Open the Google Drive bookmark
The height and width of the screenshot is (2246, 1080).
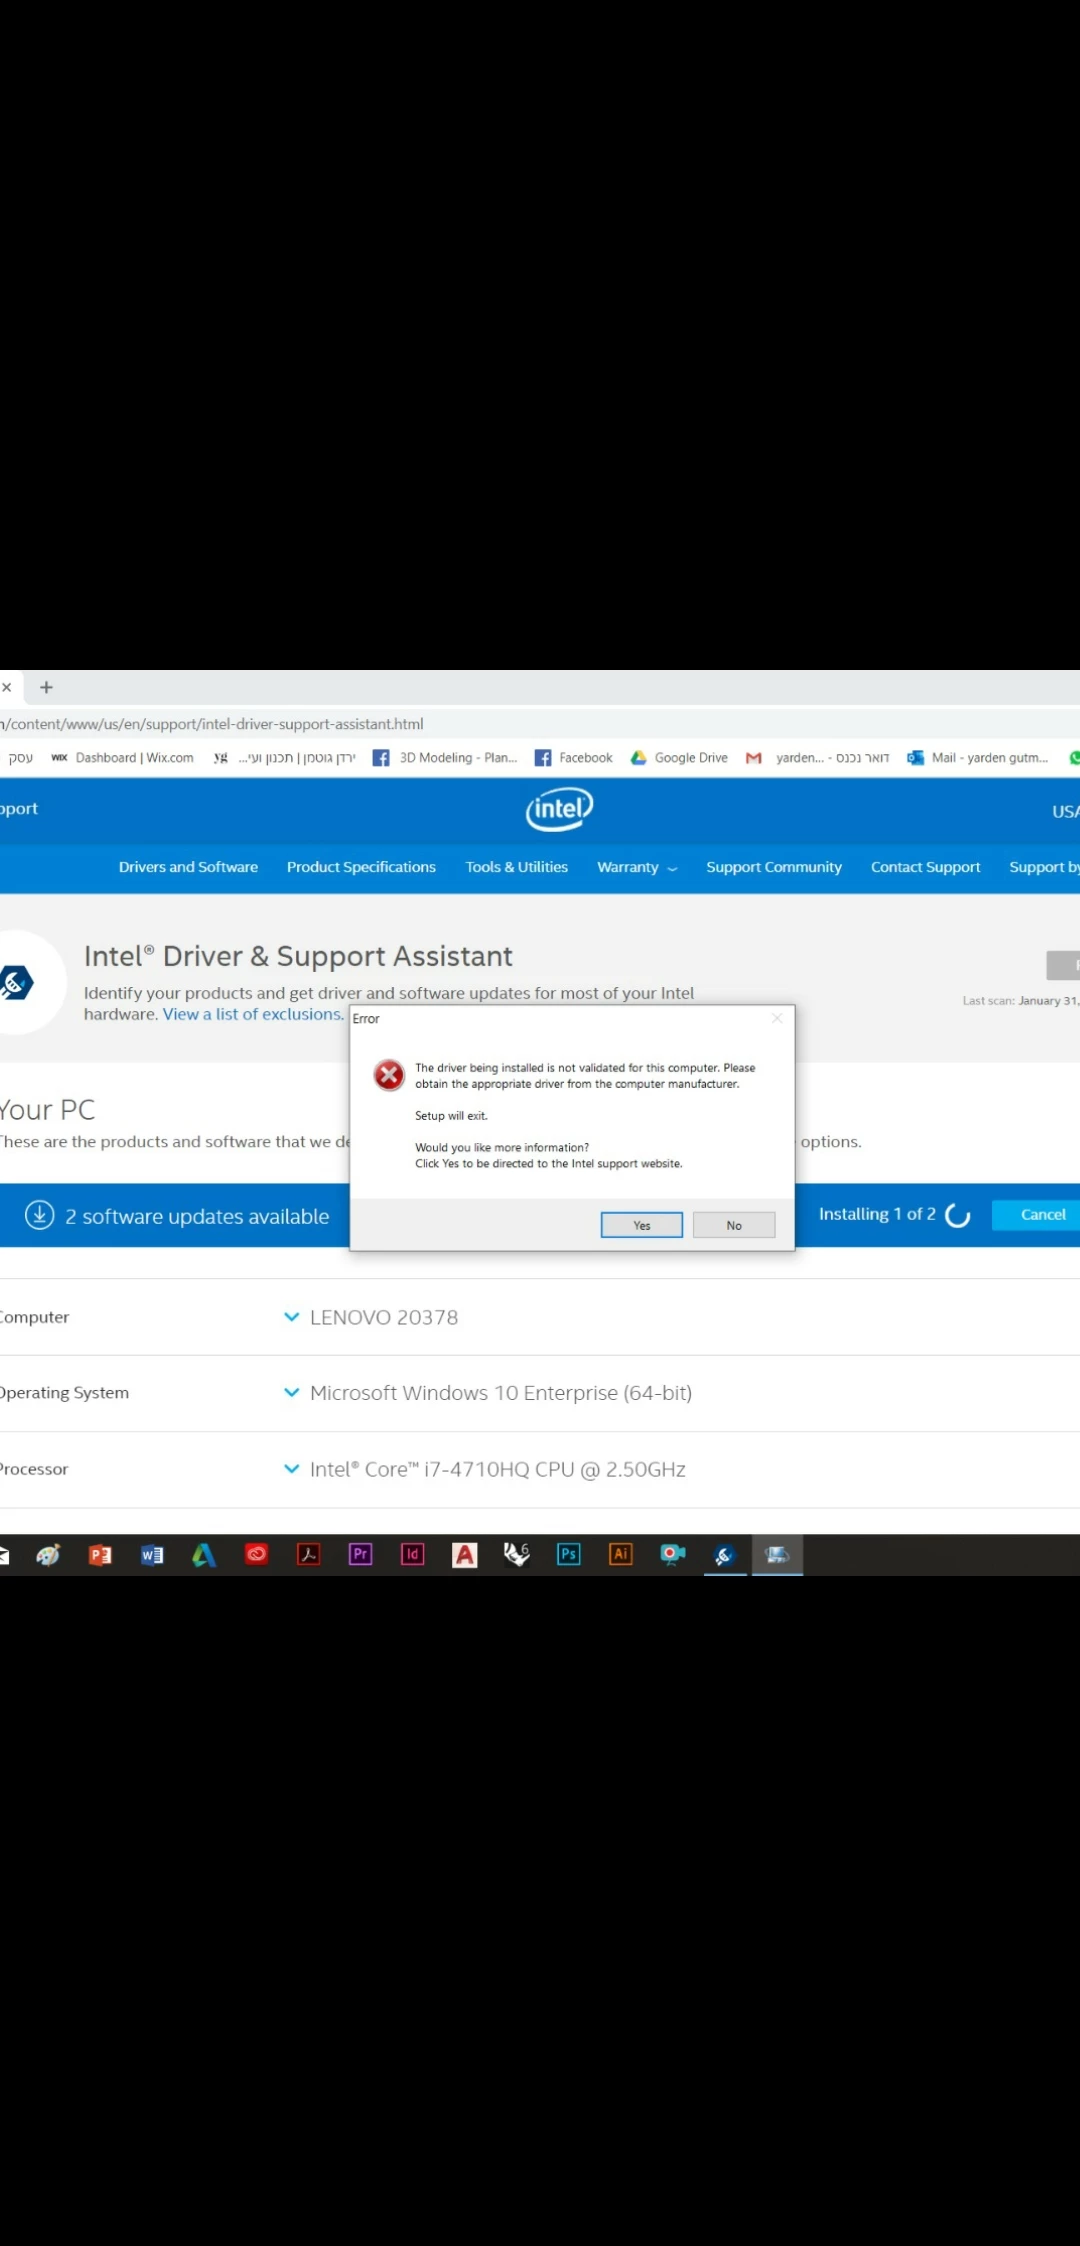(x=679, y=758)
